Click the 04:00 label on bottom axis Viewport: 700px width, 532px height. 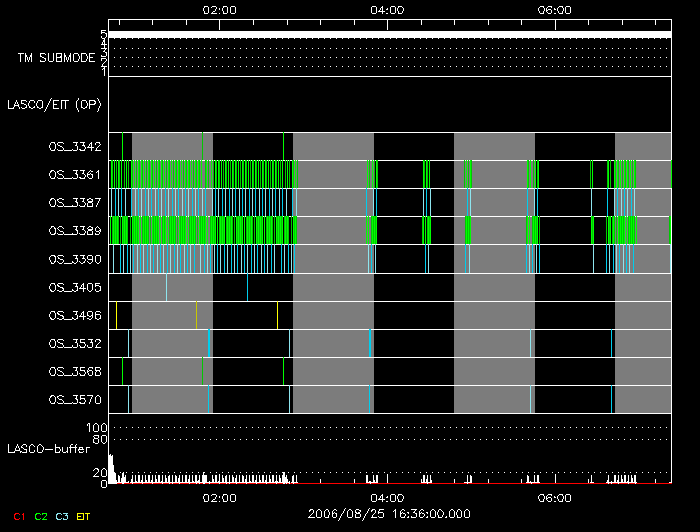387,498
